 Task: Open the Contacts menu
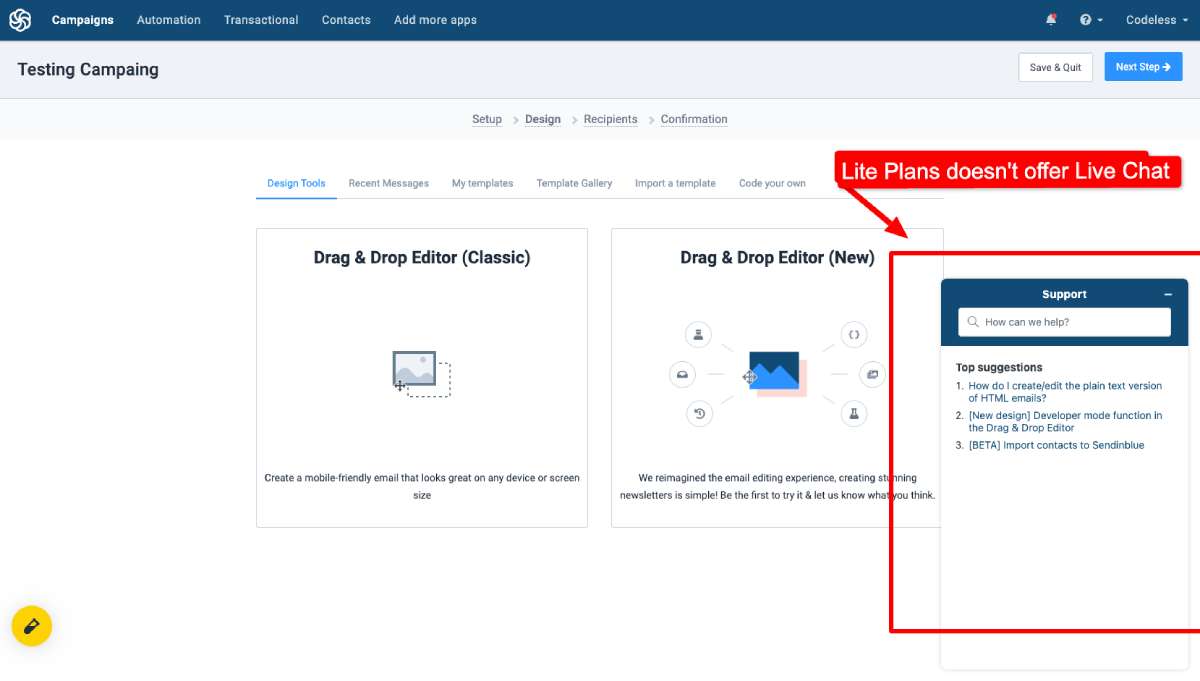[x=346, y=19]
